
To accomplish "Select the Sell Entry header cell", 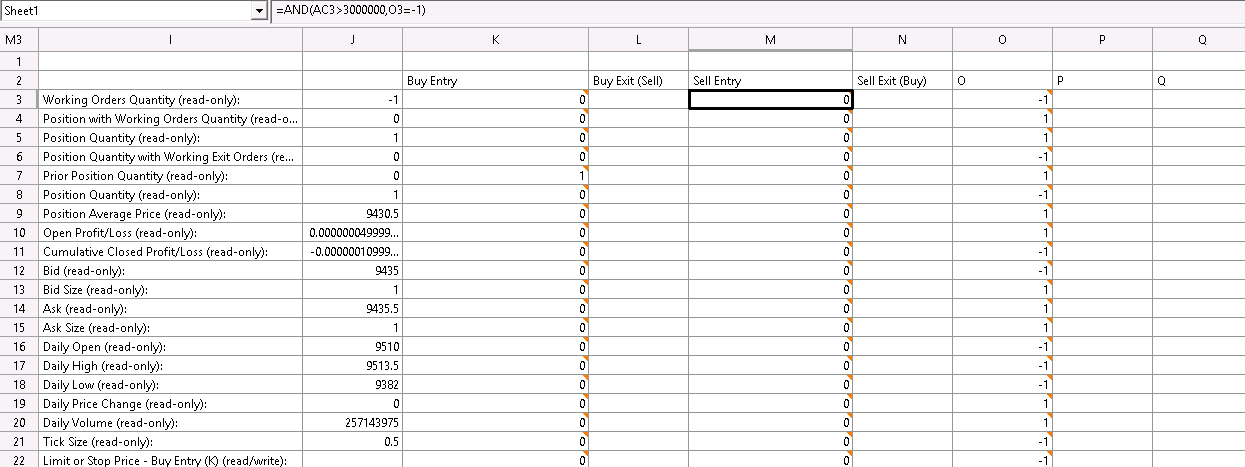I will (770, 81).
